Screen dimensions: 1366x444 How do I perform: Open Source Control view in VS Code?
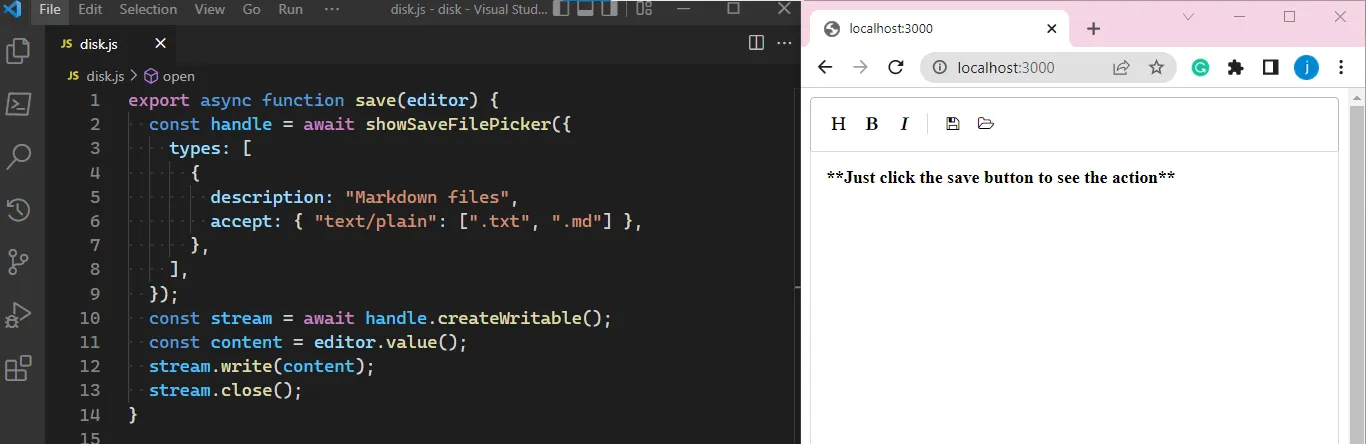[18, 263]
